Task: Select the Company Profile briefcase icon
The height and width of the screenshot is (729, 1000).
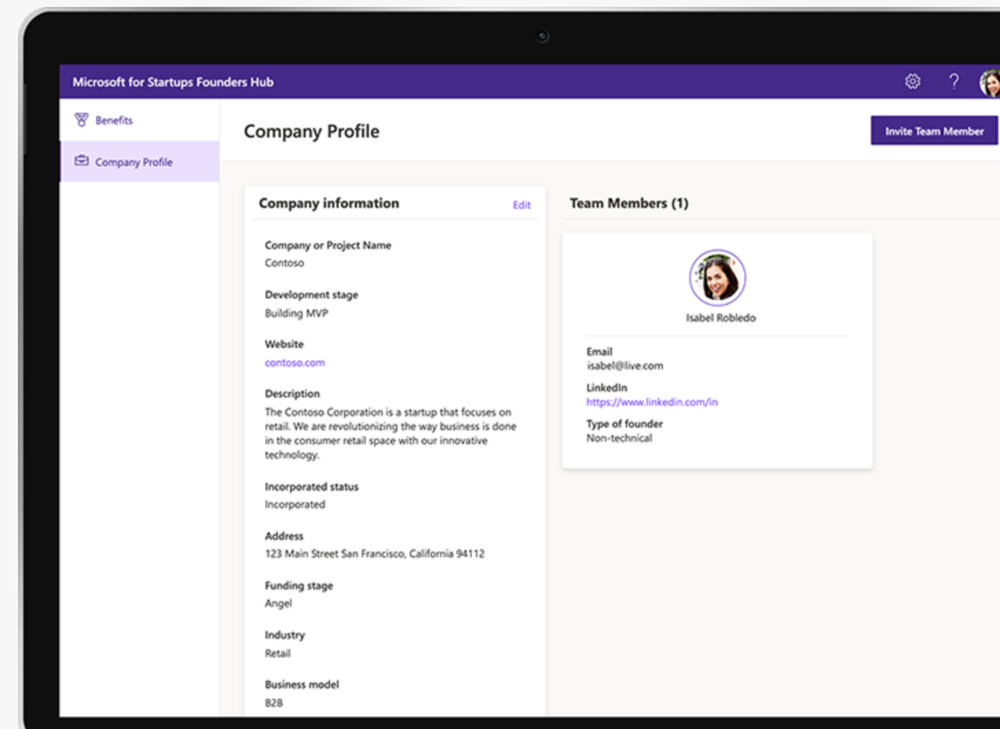Action: tap(81, 161)
